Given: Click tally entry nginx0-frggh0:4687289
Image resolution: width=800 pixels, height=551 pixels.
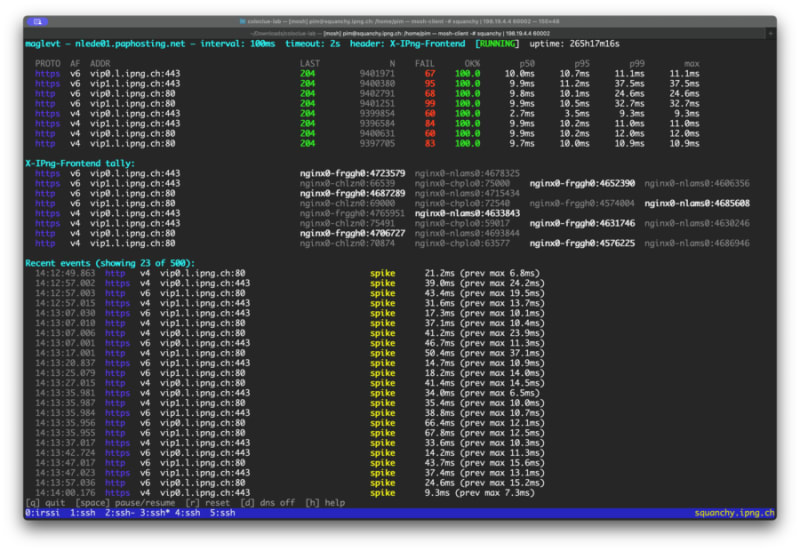Looking at the screenshot, I should point(353,193).
